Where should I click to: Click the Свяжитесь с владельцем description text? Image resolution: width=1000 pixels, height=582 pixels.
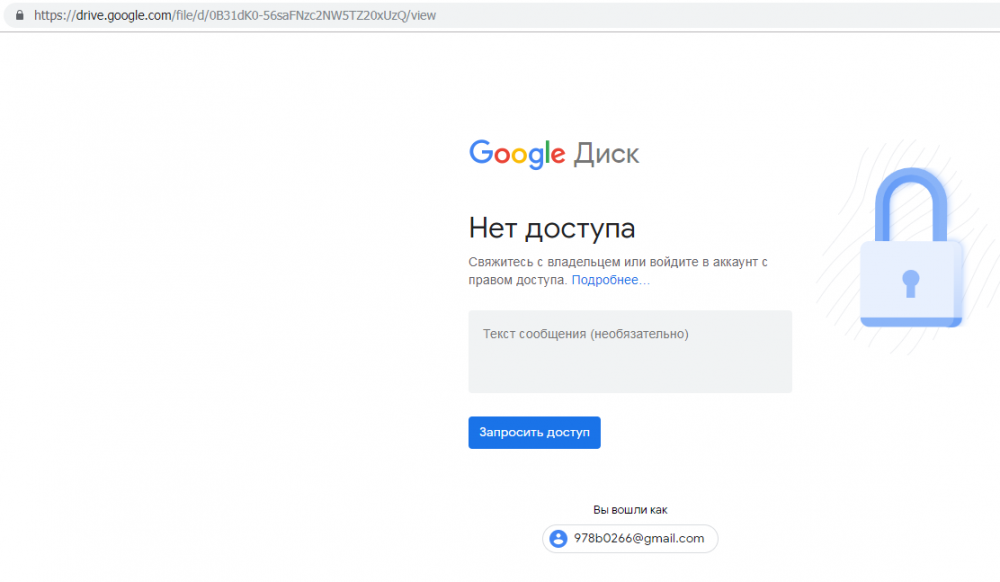pyautogui.click(x=618, y=271)
